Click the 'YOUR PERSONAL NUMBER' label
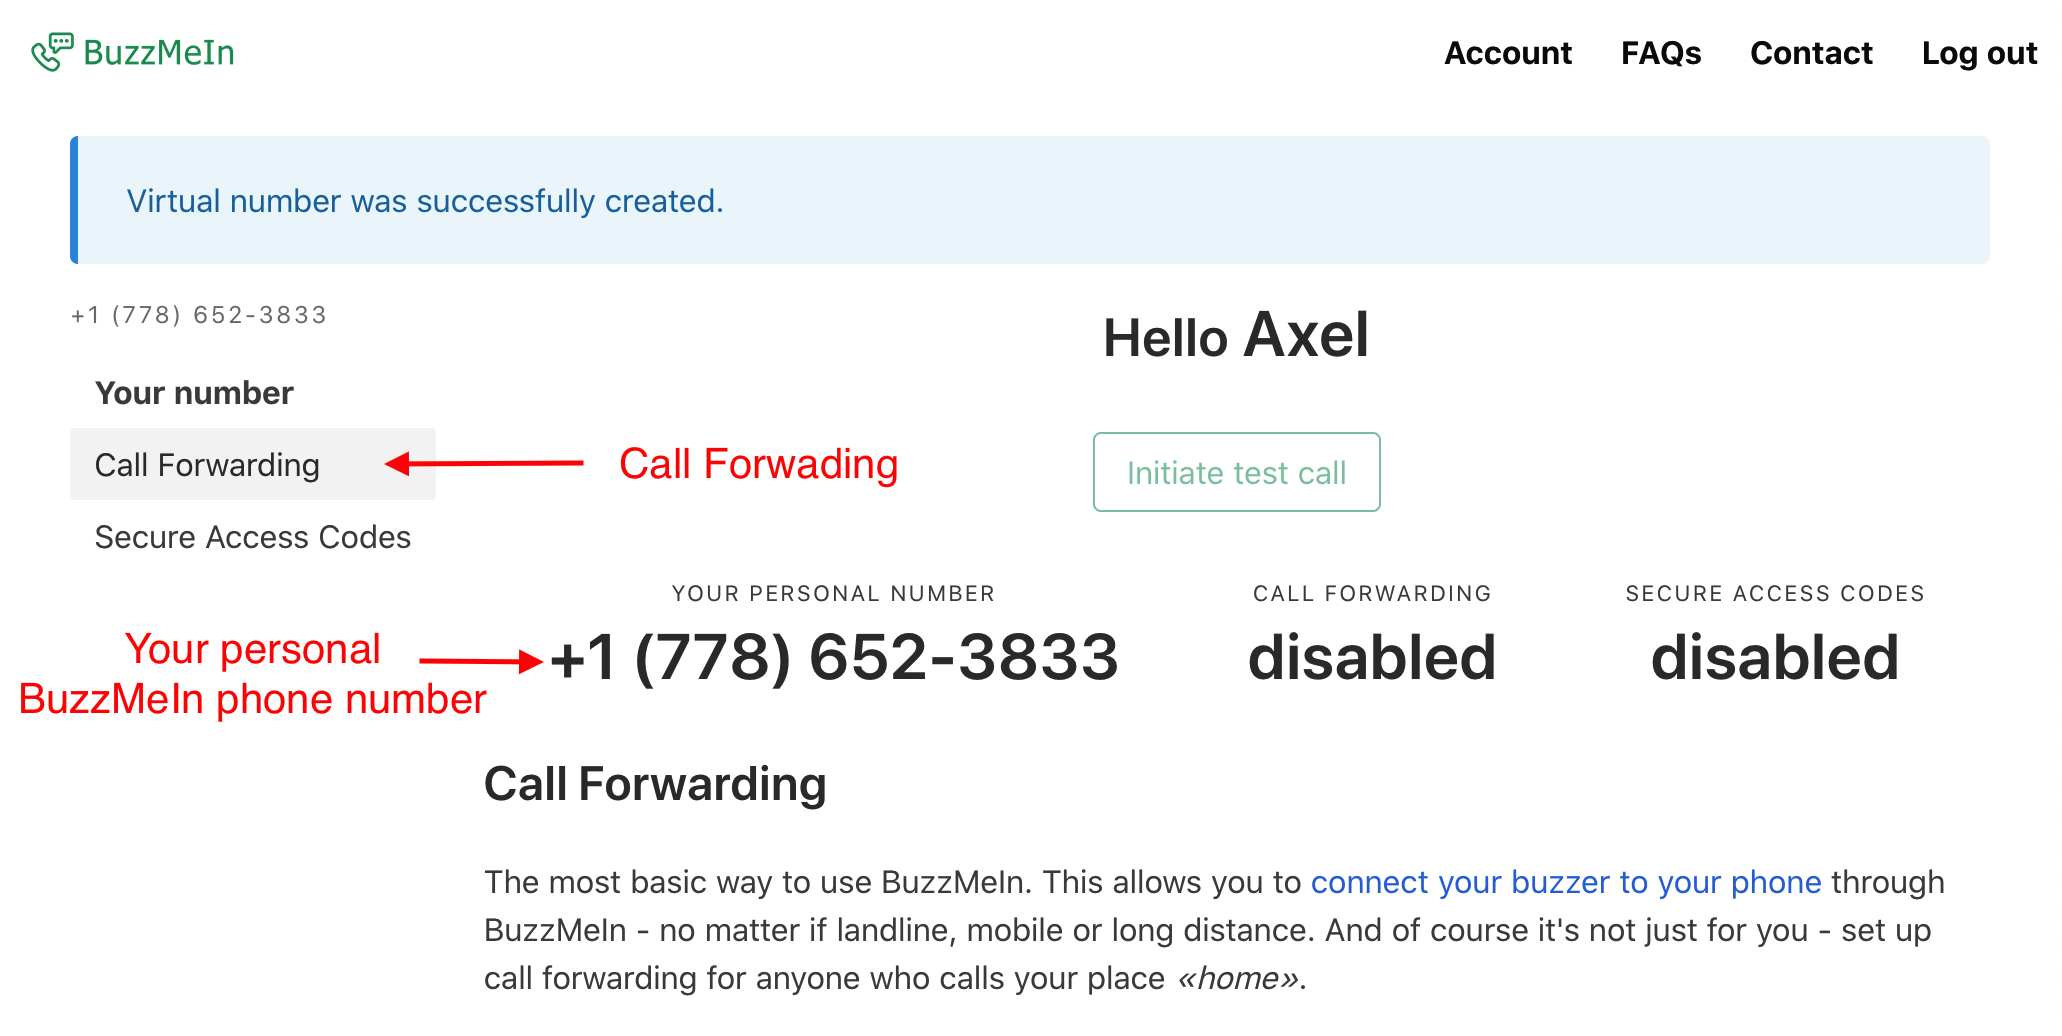Viewport: 2062px width, 1036px height. (x=833, y=594)
